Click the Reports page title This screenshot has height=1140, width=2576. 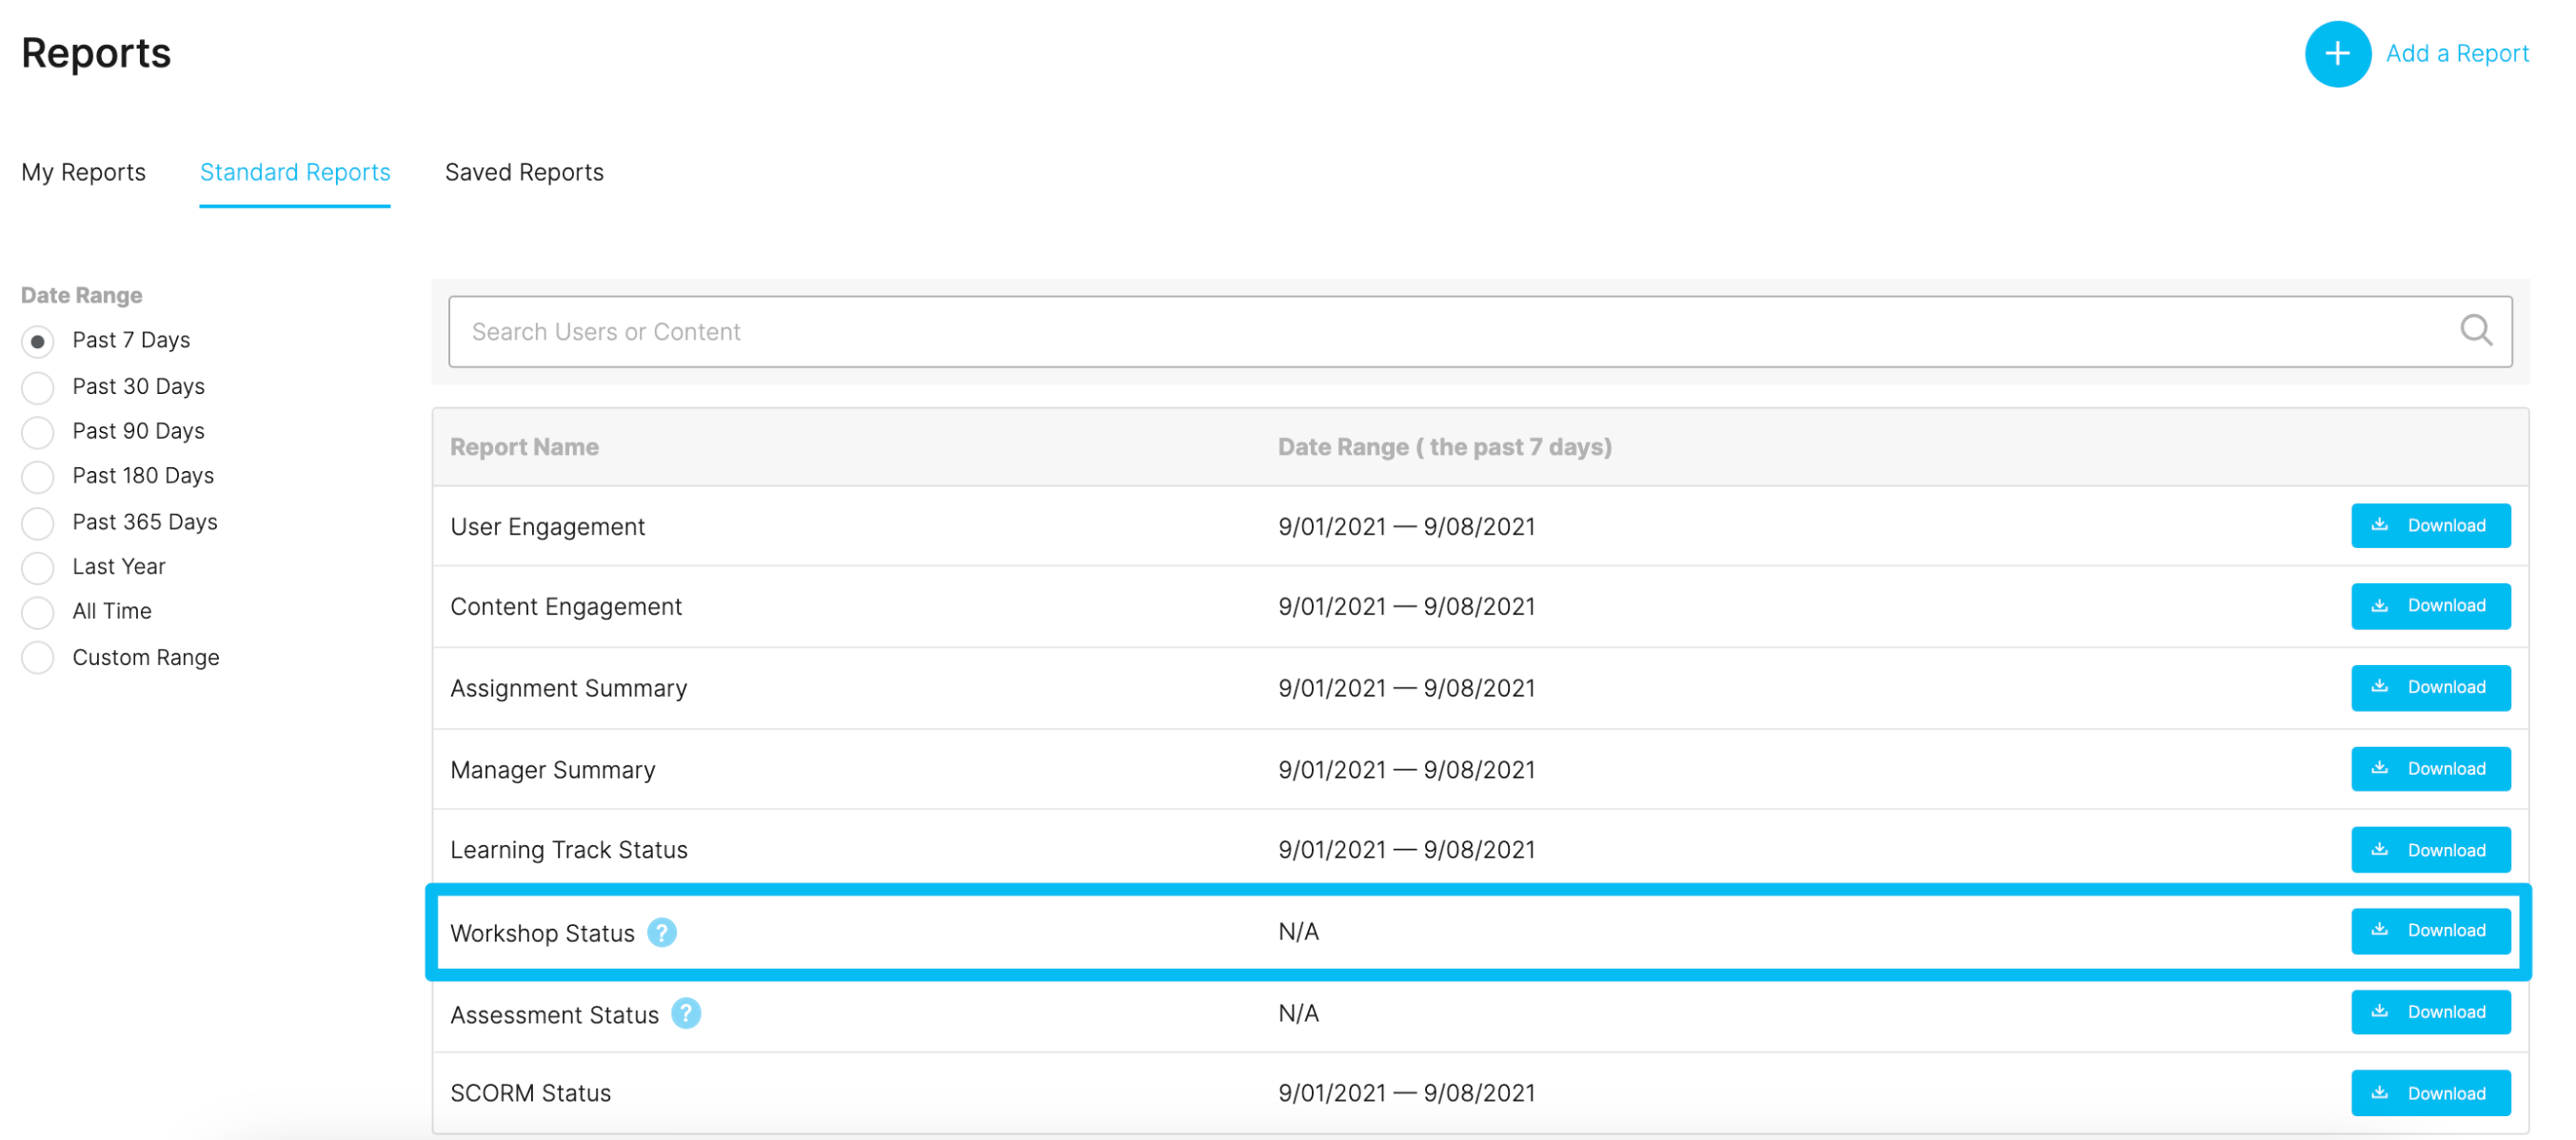tap(96, 53)
